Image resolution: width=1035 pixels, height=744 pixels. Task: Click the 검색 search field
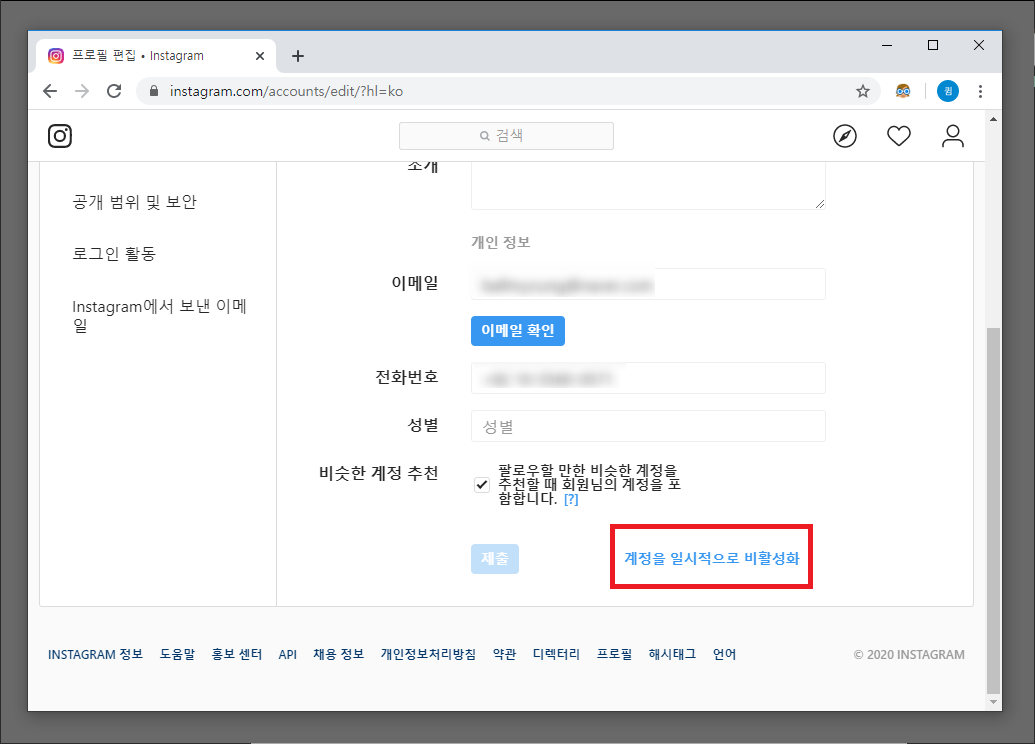point(506,136)
